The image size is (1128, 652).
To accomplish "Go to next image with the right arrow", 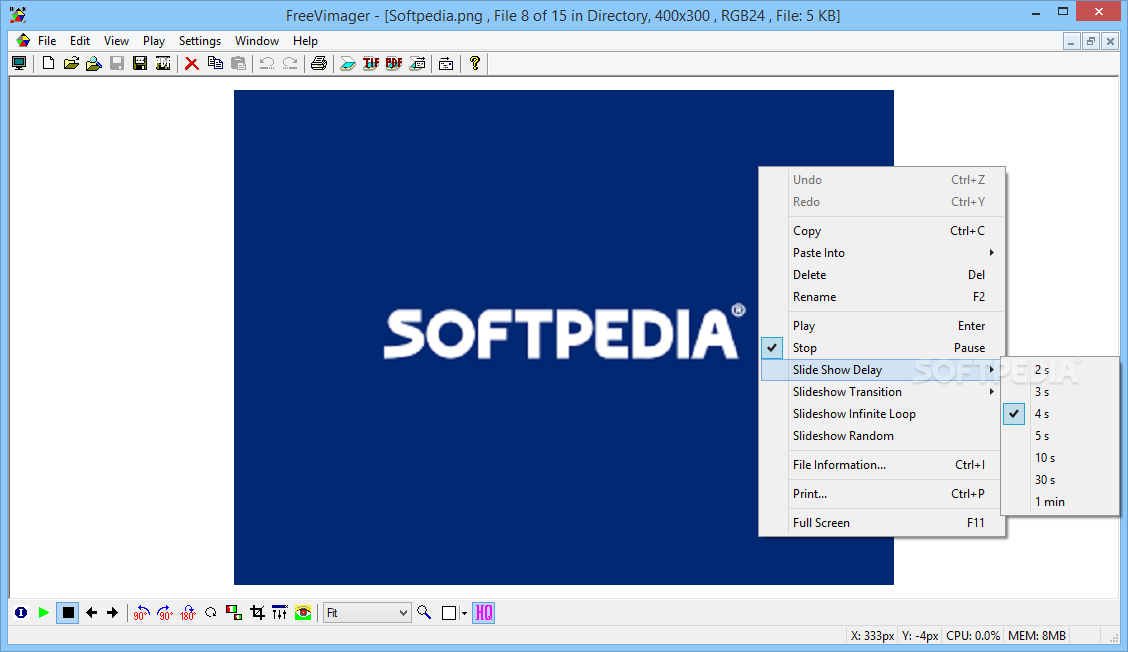I will coord(112,612).
